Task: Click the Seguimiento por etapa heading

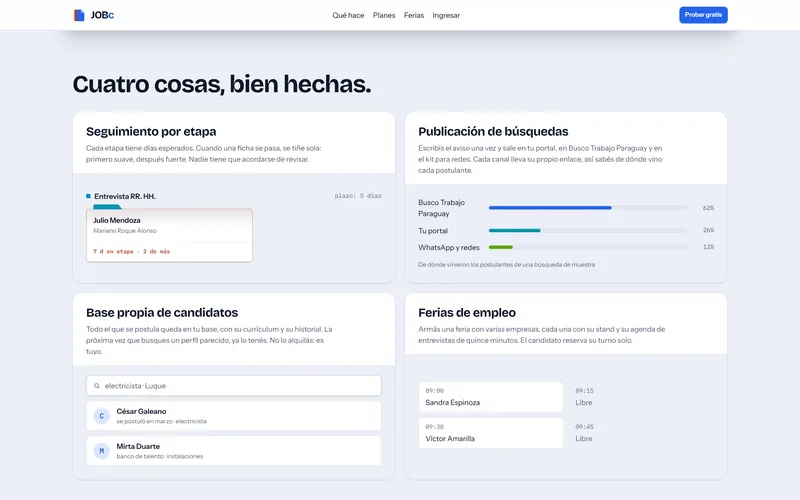Action: coord(151,132)
